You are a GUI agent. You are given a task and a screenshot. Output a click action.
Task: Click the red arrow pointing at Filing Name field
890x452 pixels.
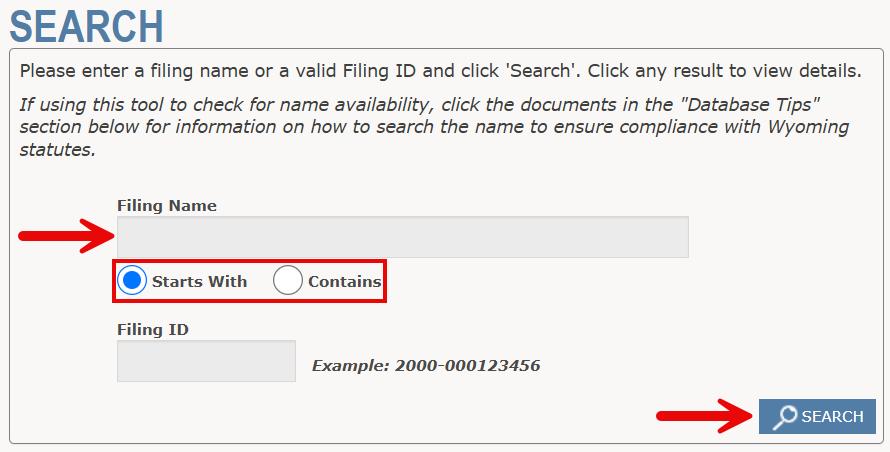click(68, 236)
